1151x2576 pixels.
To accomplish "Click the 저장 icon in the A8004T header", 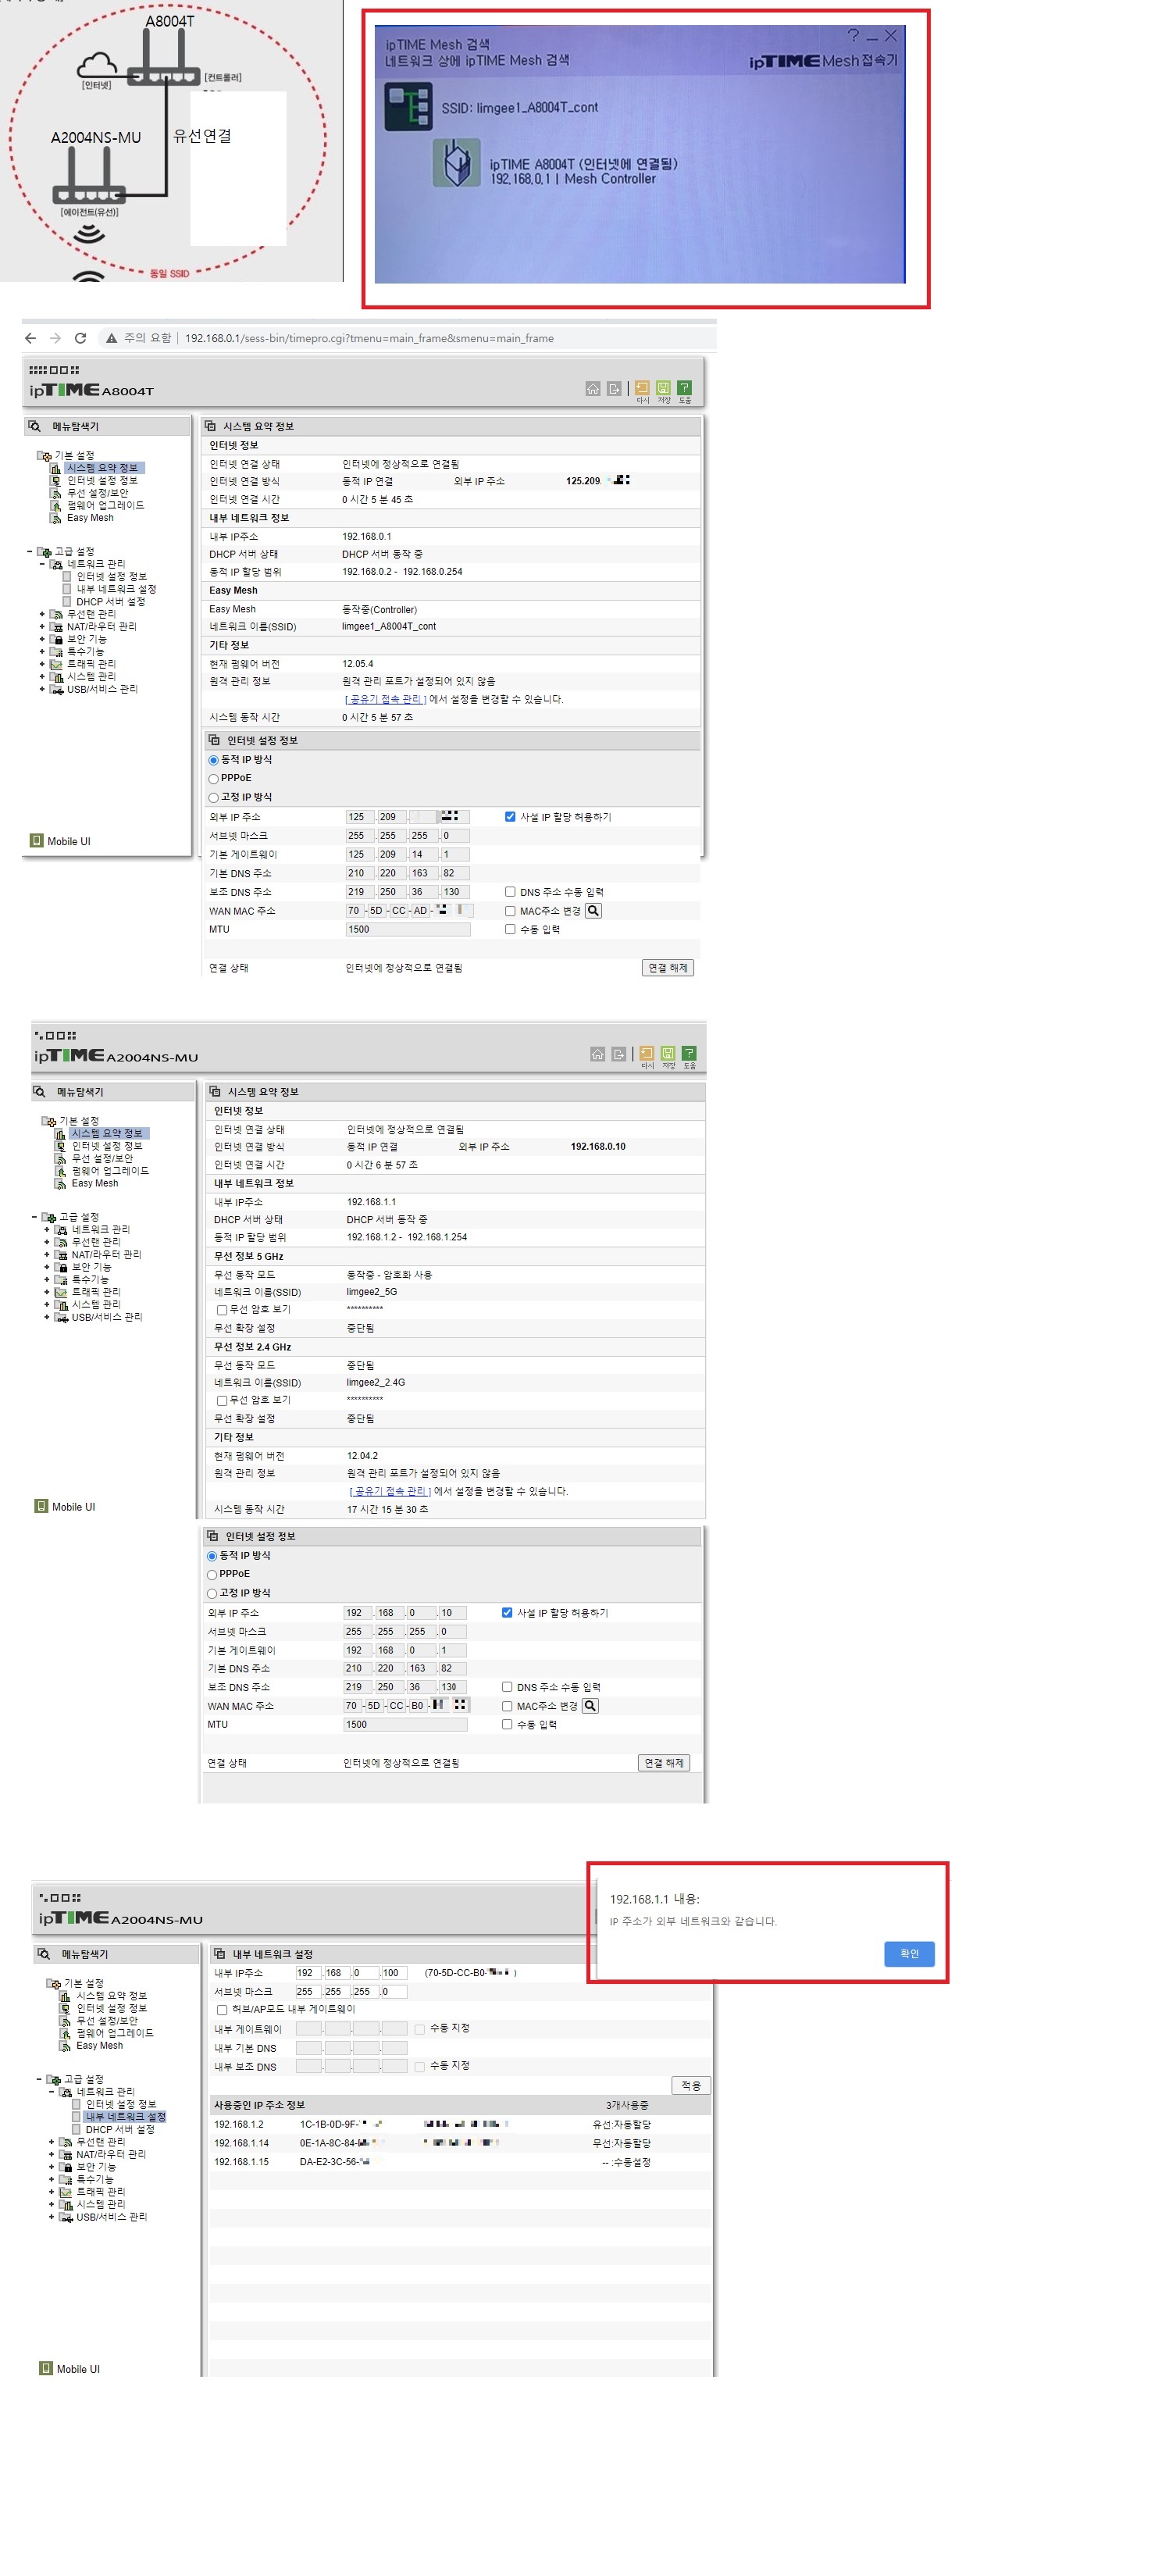I will click(x=663, y=387).
